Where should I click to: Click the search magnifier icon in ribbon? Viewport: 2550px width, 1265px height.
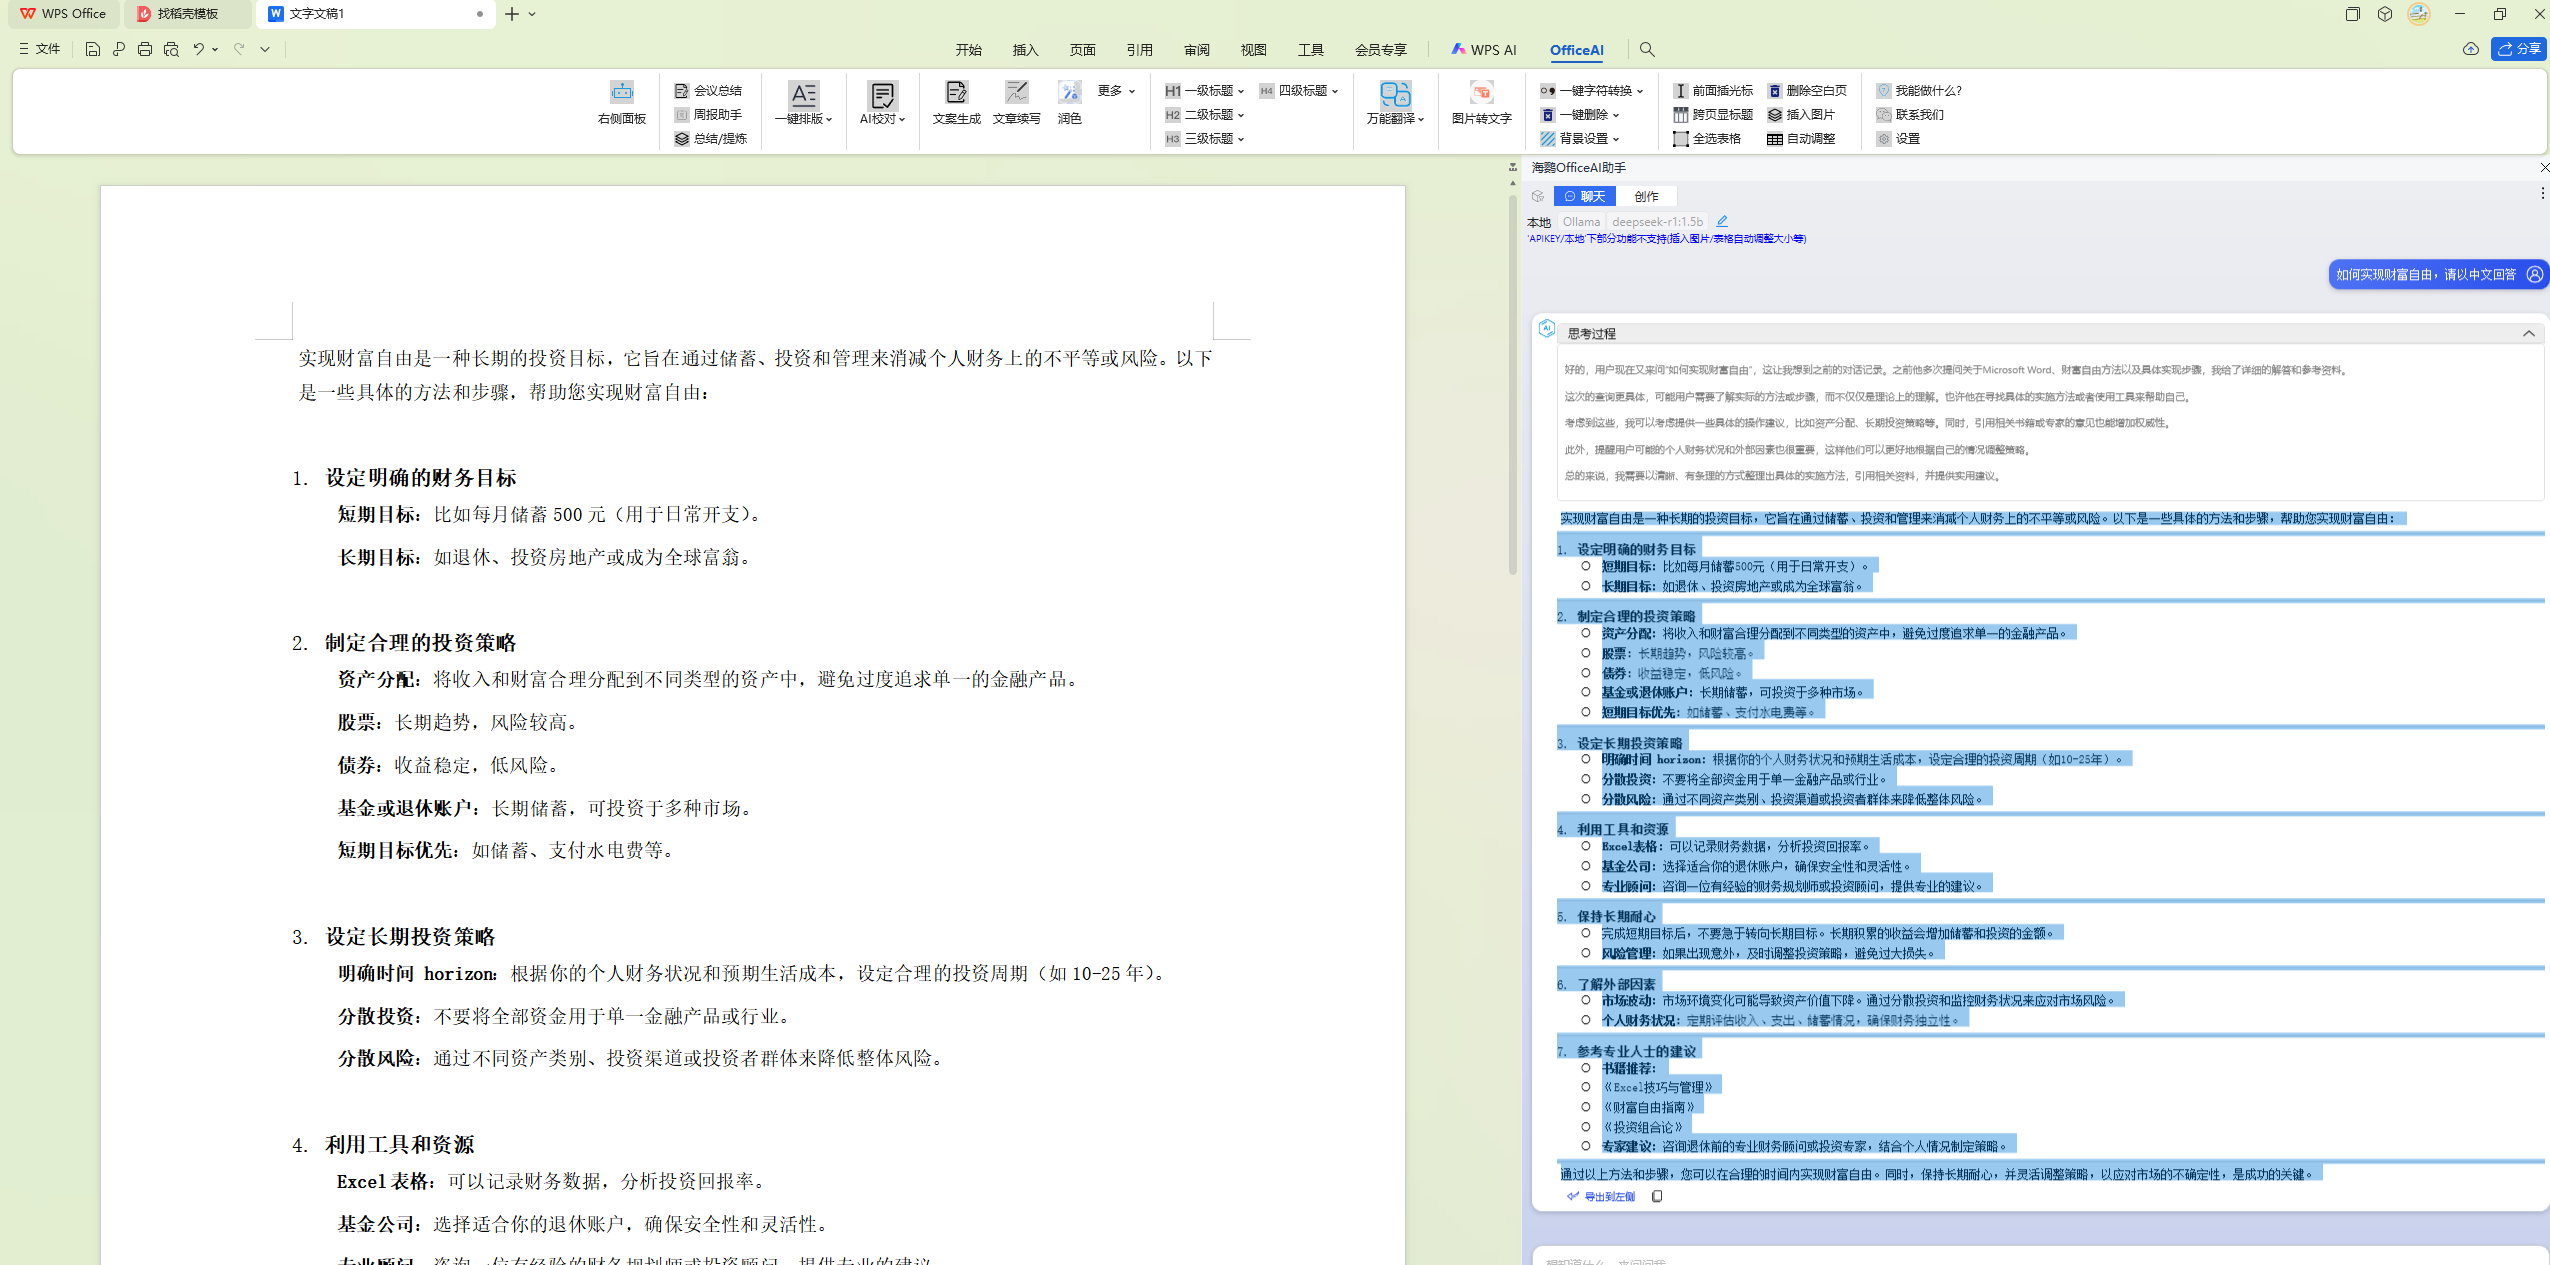point(1646,49)
